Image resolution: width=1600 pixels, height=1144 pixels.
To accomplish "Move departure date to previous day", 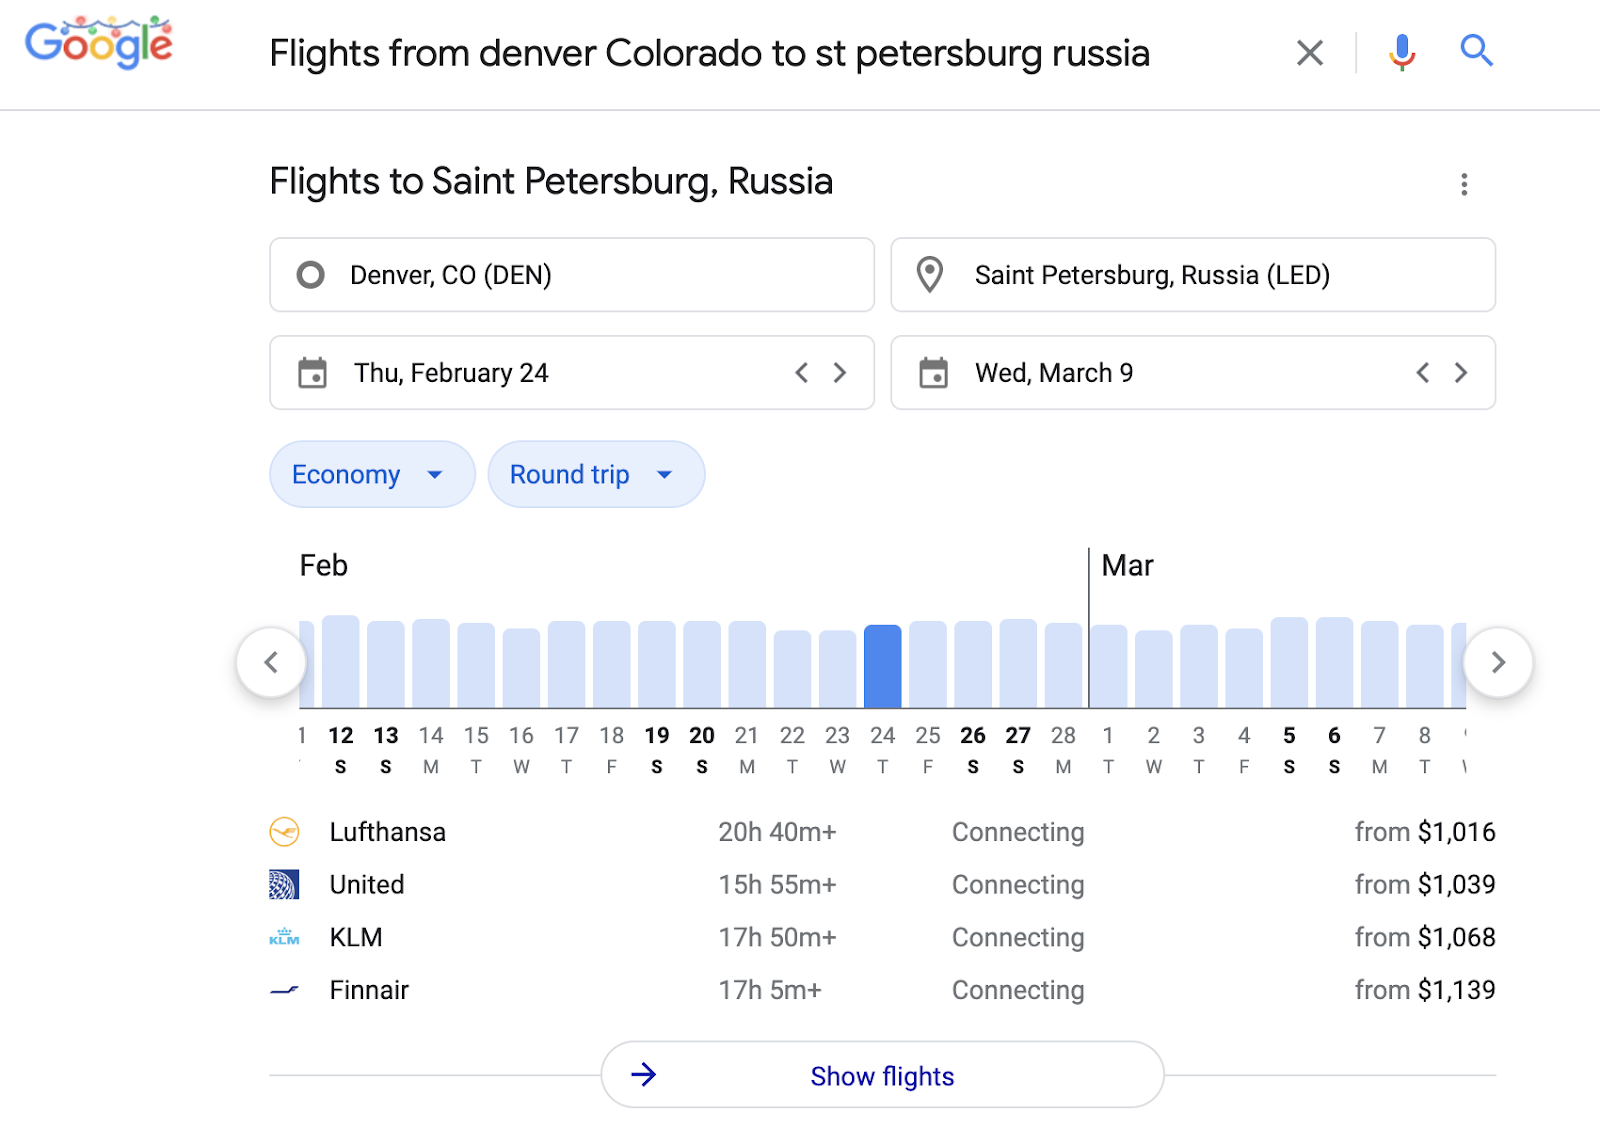I will point(801,373).
